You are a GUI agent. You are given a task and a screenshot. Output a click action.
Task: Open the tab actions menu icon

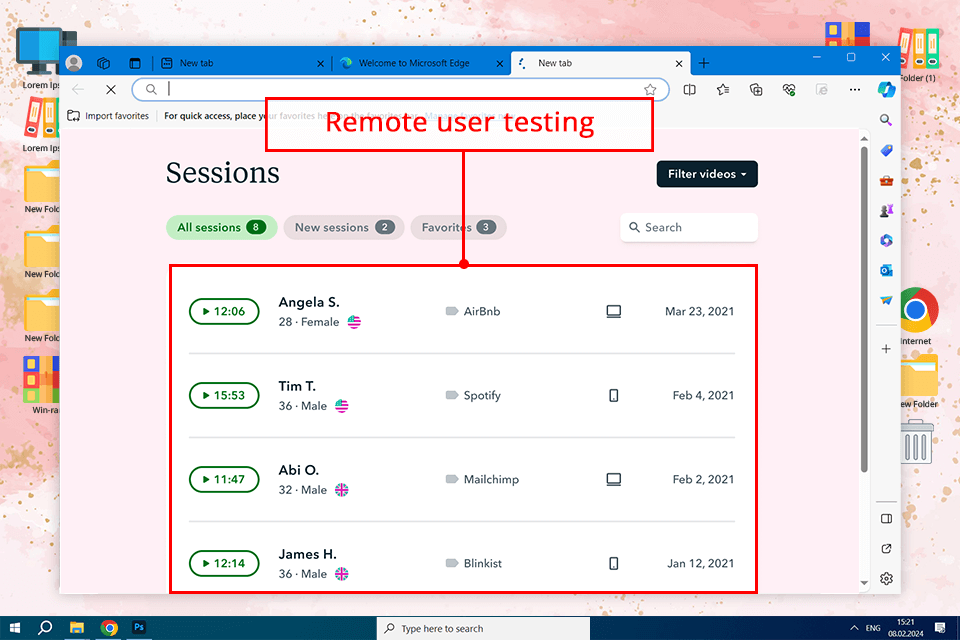(x=135, y=63)
